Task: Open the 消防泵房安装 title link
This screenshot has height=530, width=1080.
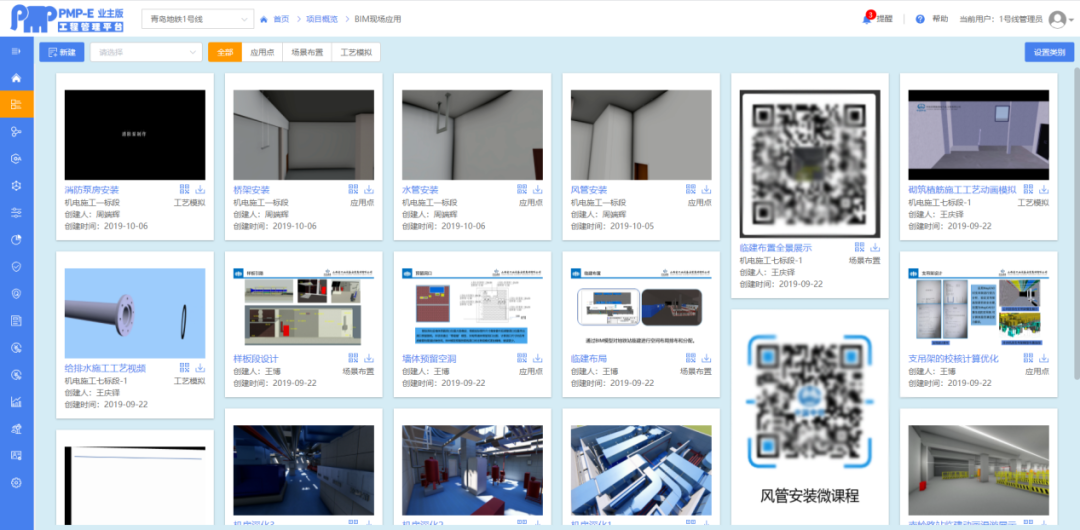Action: coord(92,190)
